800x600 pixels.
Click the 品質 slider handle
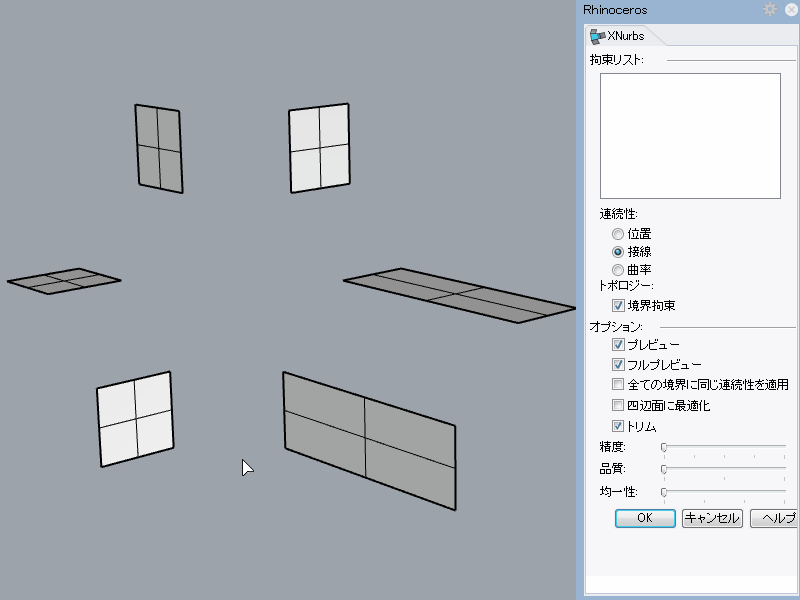point(664,469)
